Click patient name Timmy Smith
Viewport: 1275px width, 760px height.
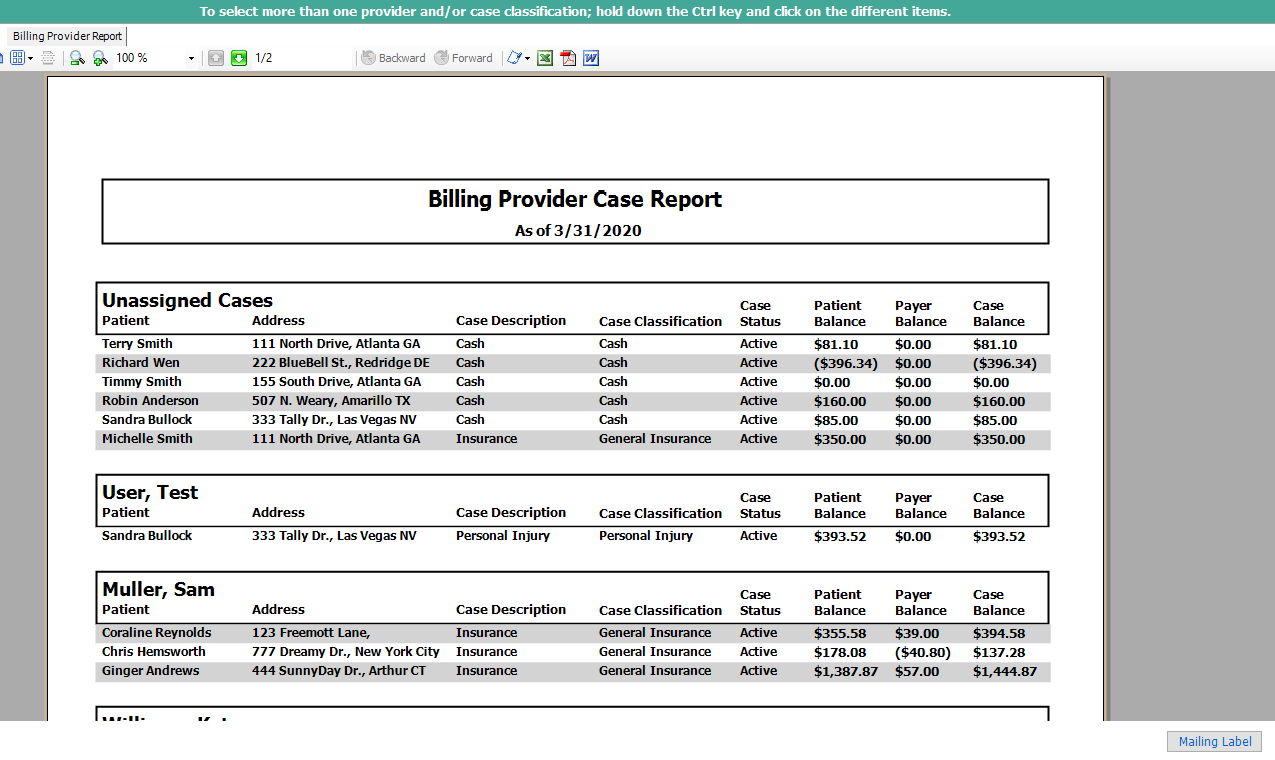pyautogui.click(x=142, y=381)
